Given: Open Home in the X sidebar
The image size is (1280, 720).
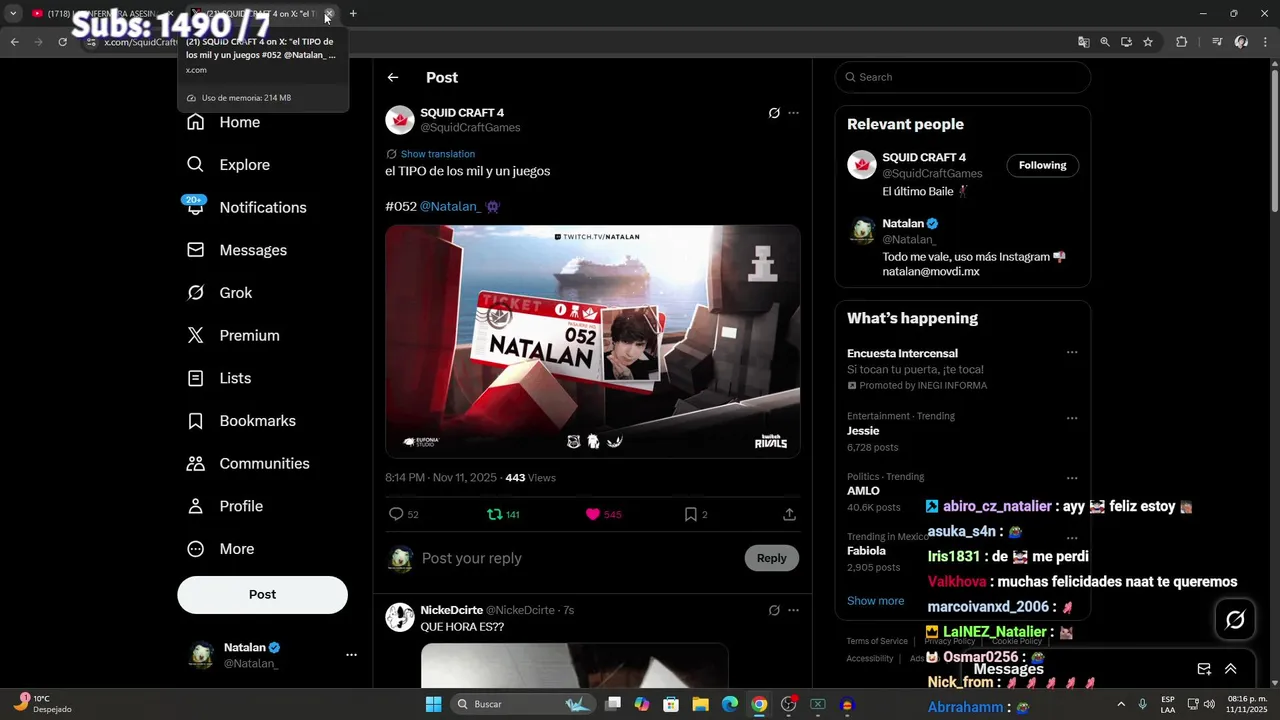Looking at the screenshot, I should point(224,122).
